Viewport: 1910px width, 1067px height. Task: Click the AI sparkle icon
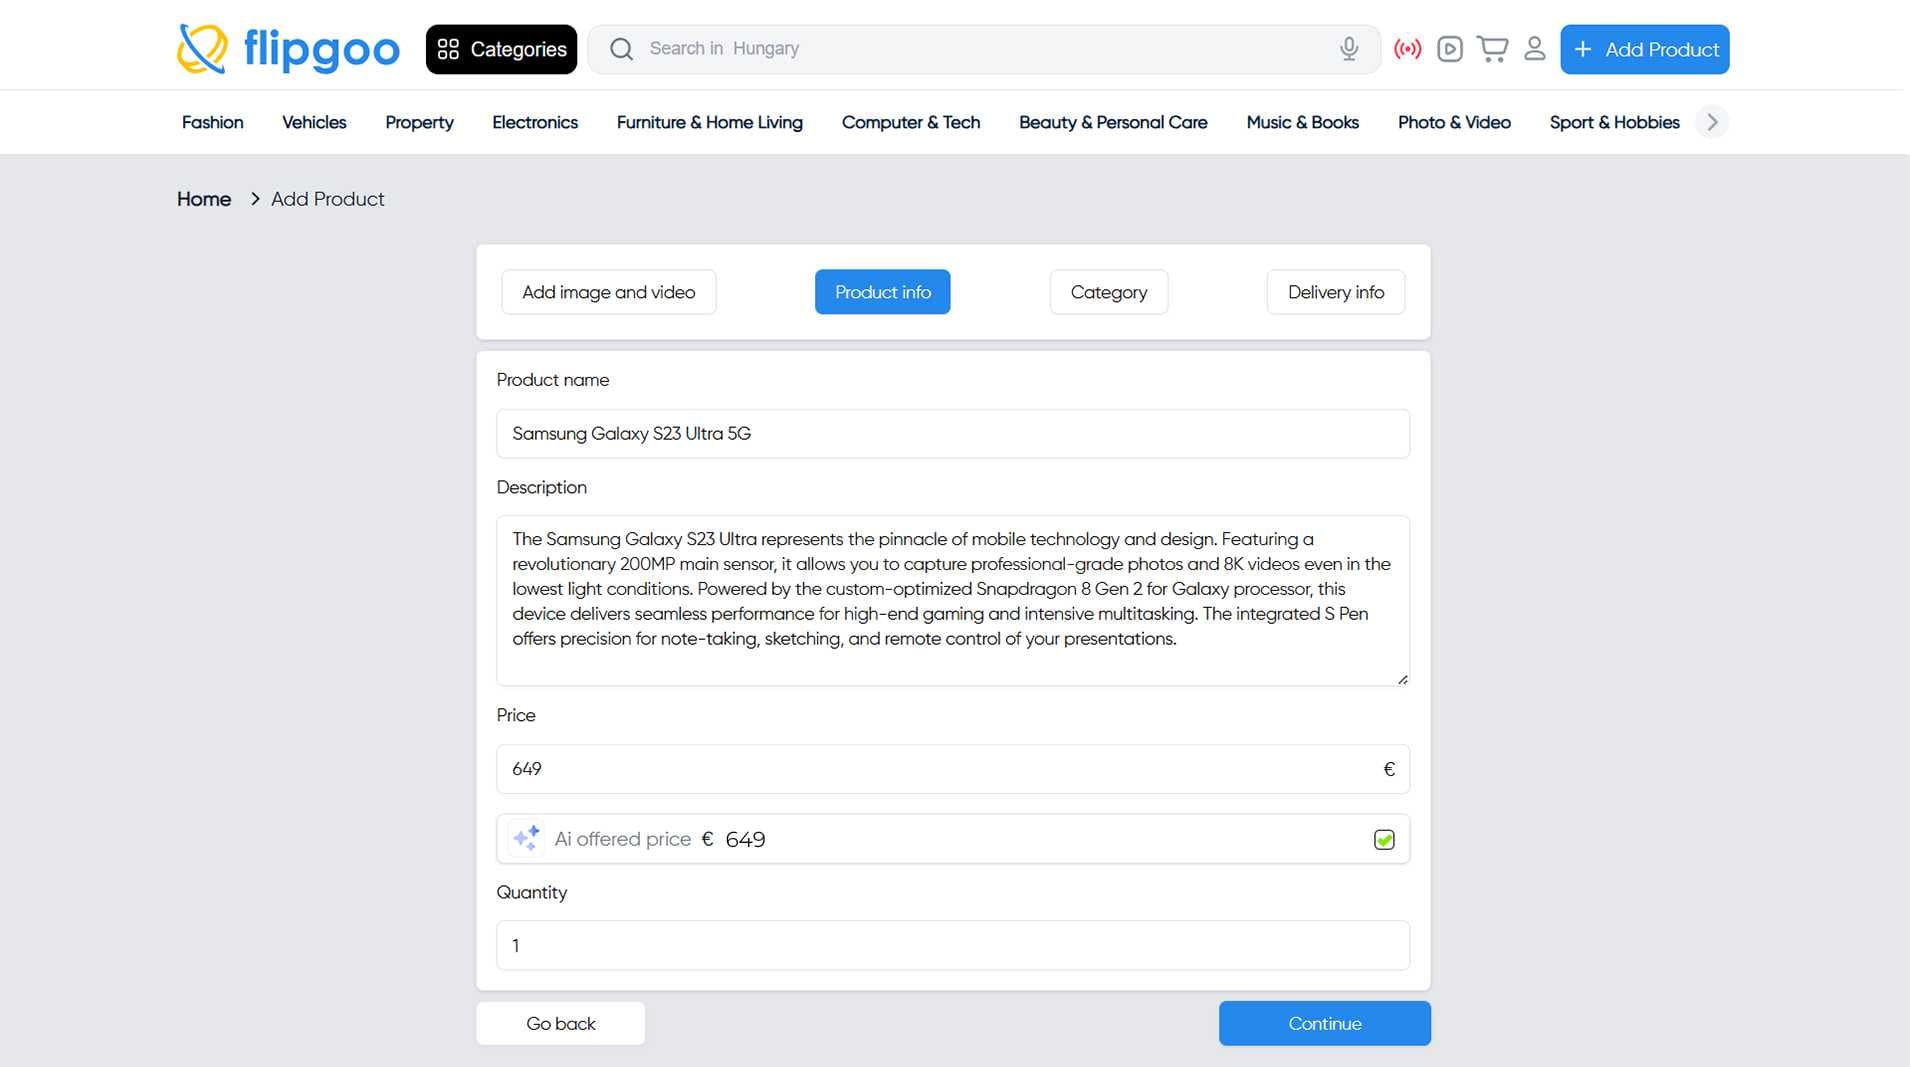(526, 838)
